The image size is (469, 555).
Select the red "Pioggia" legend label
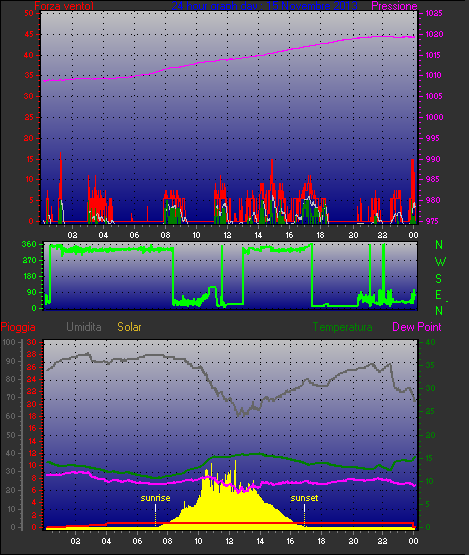[18, 327]
